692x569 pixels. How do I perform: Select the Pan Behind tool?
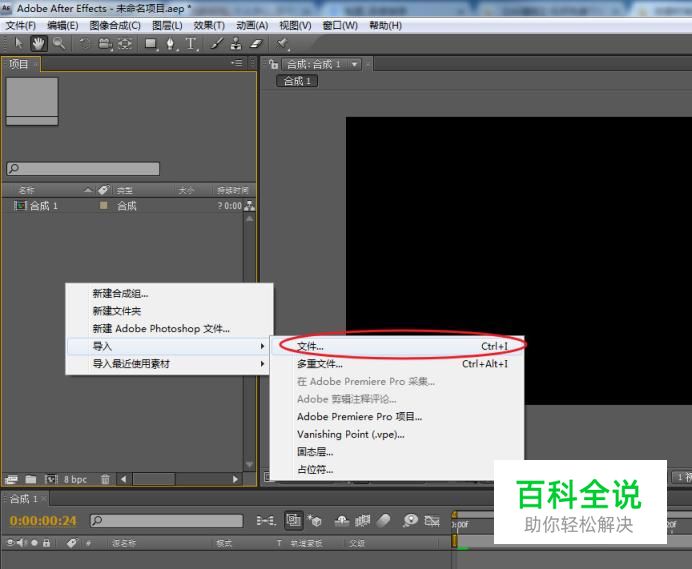(125, 43)
